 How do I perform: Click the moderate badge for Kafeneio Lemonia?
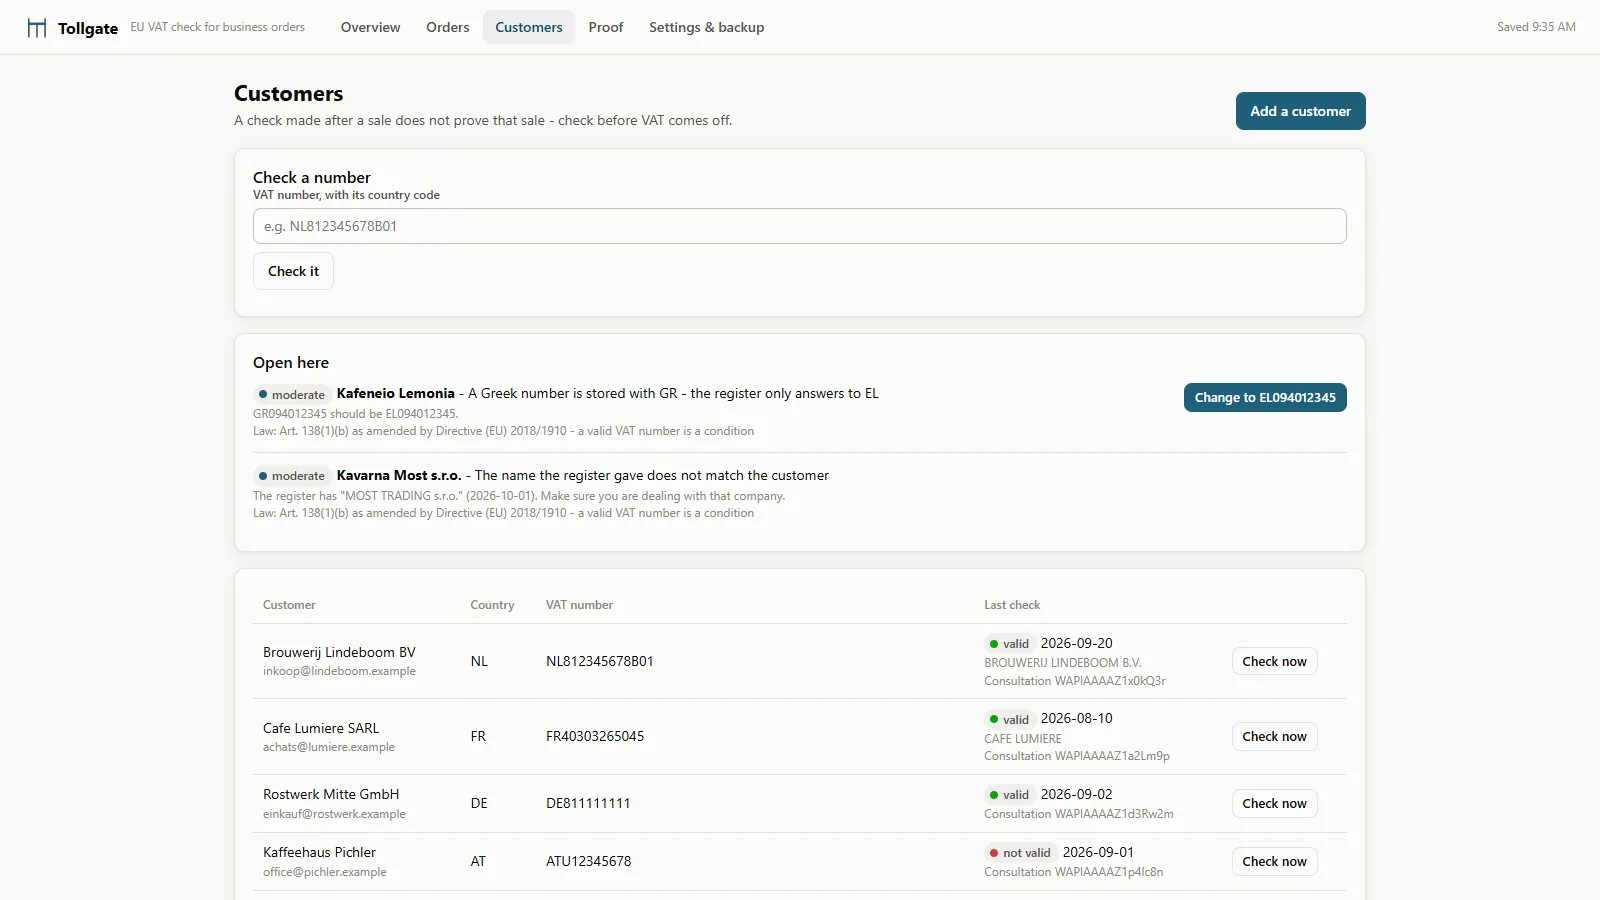(x=292, y=394)
